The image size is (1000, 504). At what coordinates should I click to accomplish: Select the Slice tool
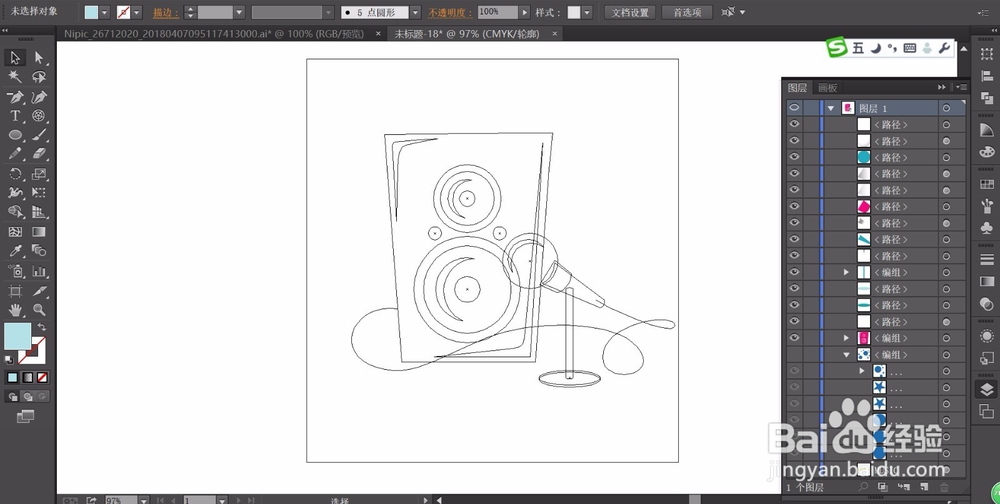39,291
